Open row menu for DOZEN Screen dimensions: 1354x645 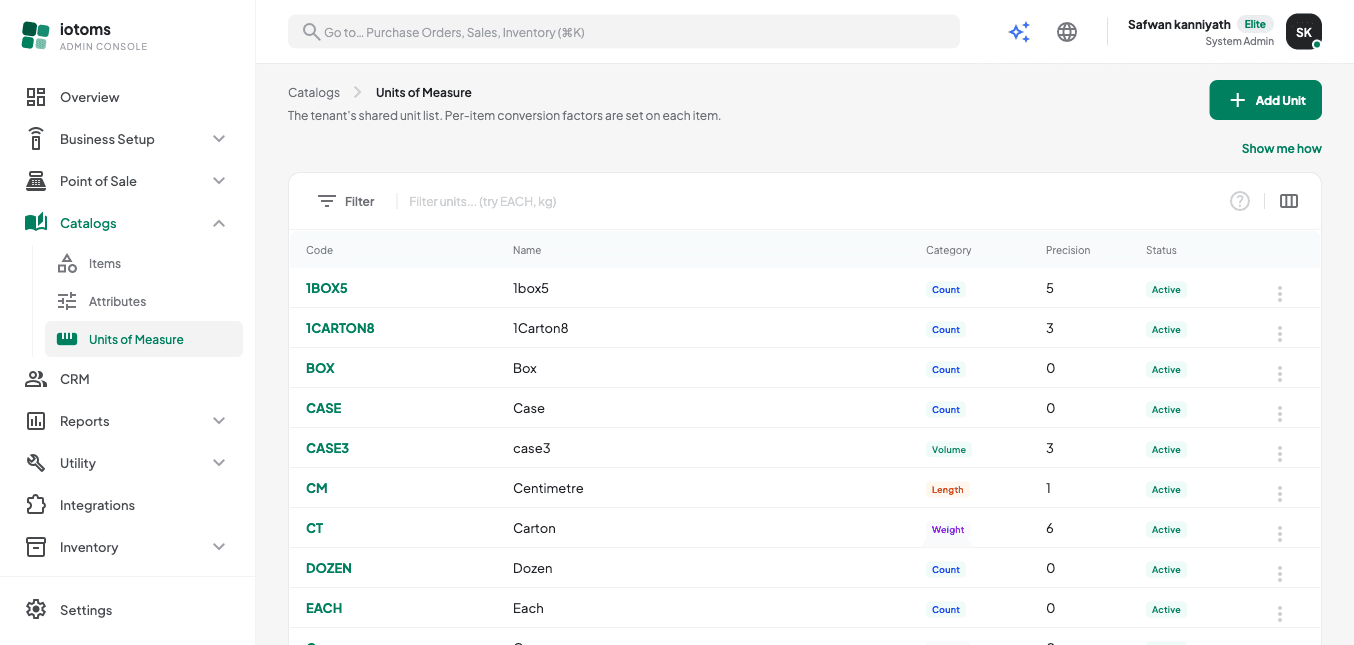click(1280, 573)
